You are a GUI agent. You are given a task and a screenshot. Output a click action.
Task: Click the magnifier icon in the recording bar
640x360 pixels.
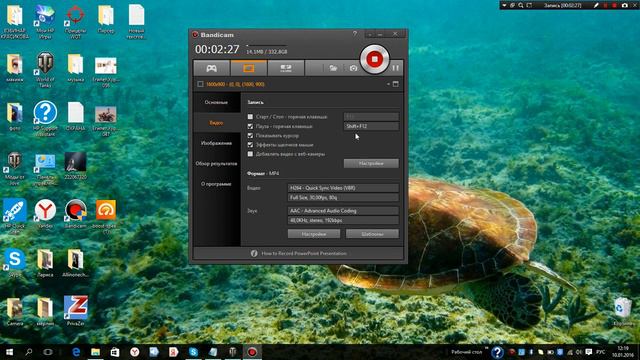coord(521,5)
